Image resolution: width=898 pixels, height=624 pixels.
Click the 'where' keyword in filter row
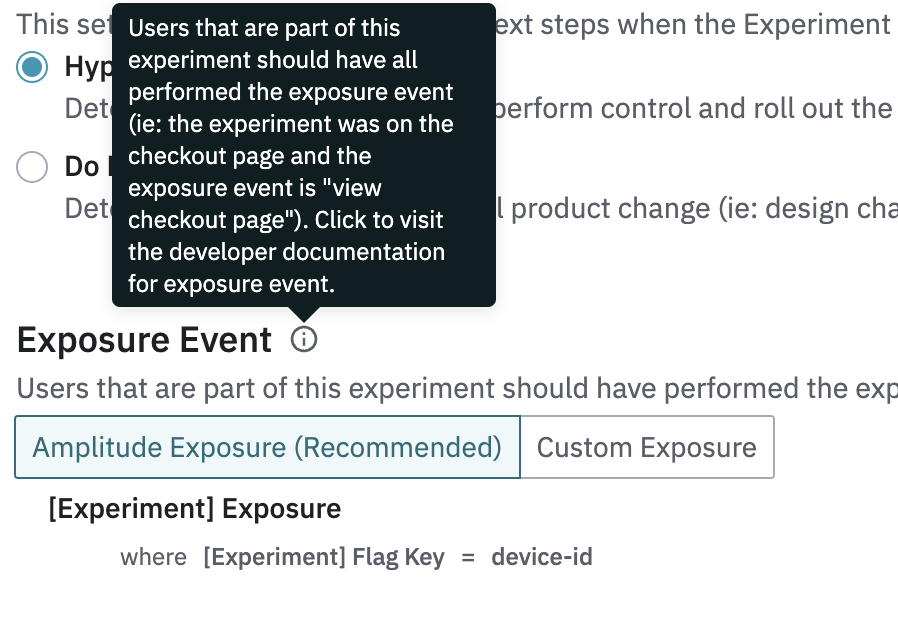point(153,557)
